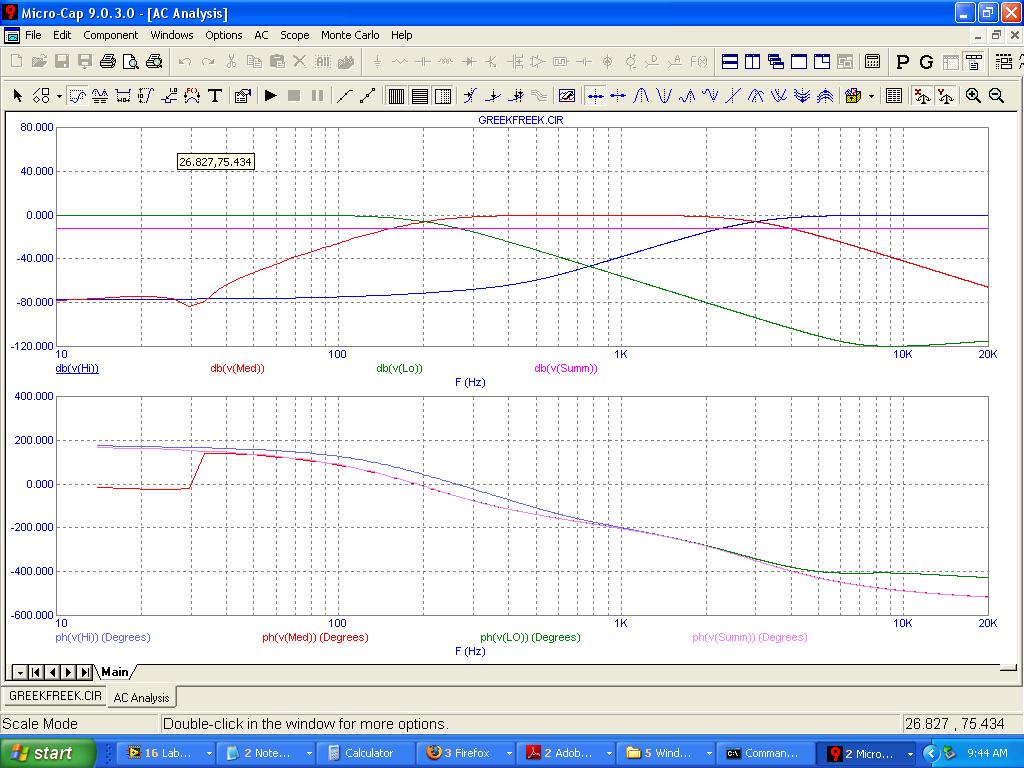Click the G toolbar button

point(926,62)
